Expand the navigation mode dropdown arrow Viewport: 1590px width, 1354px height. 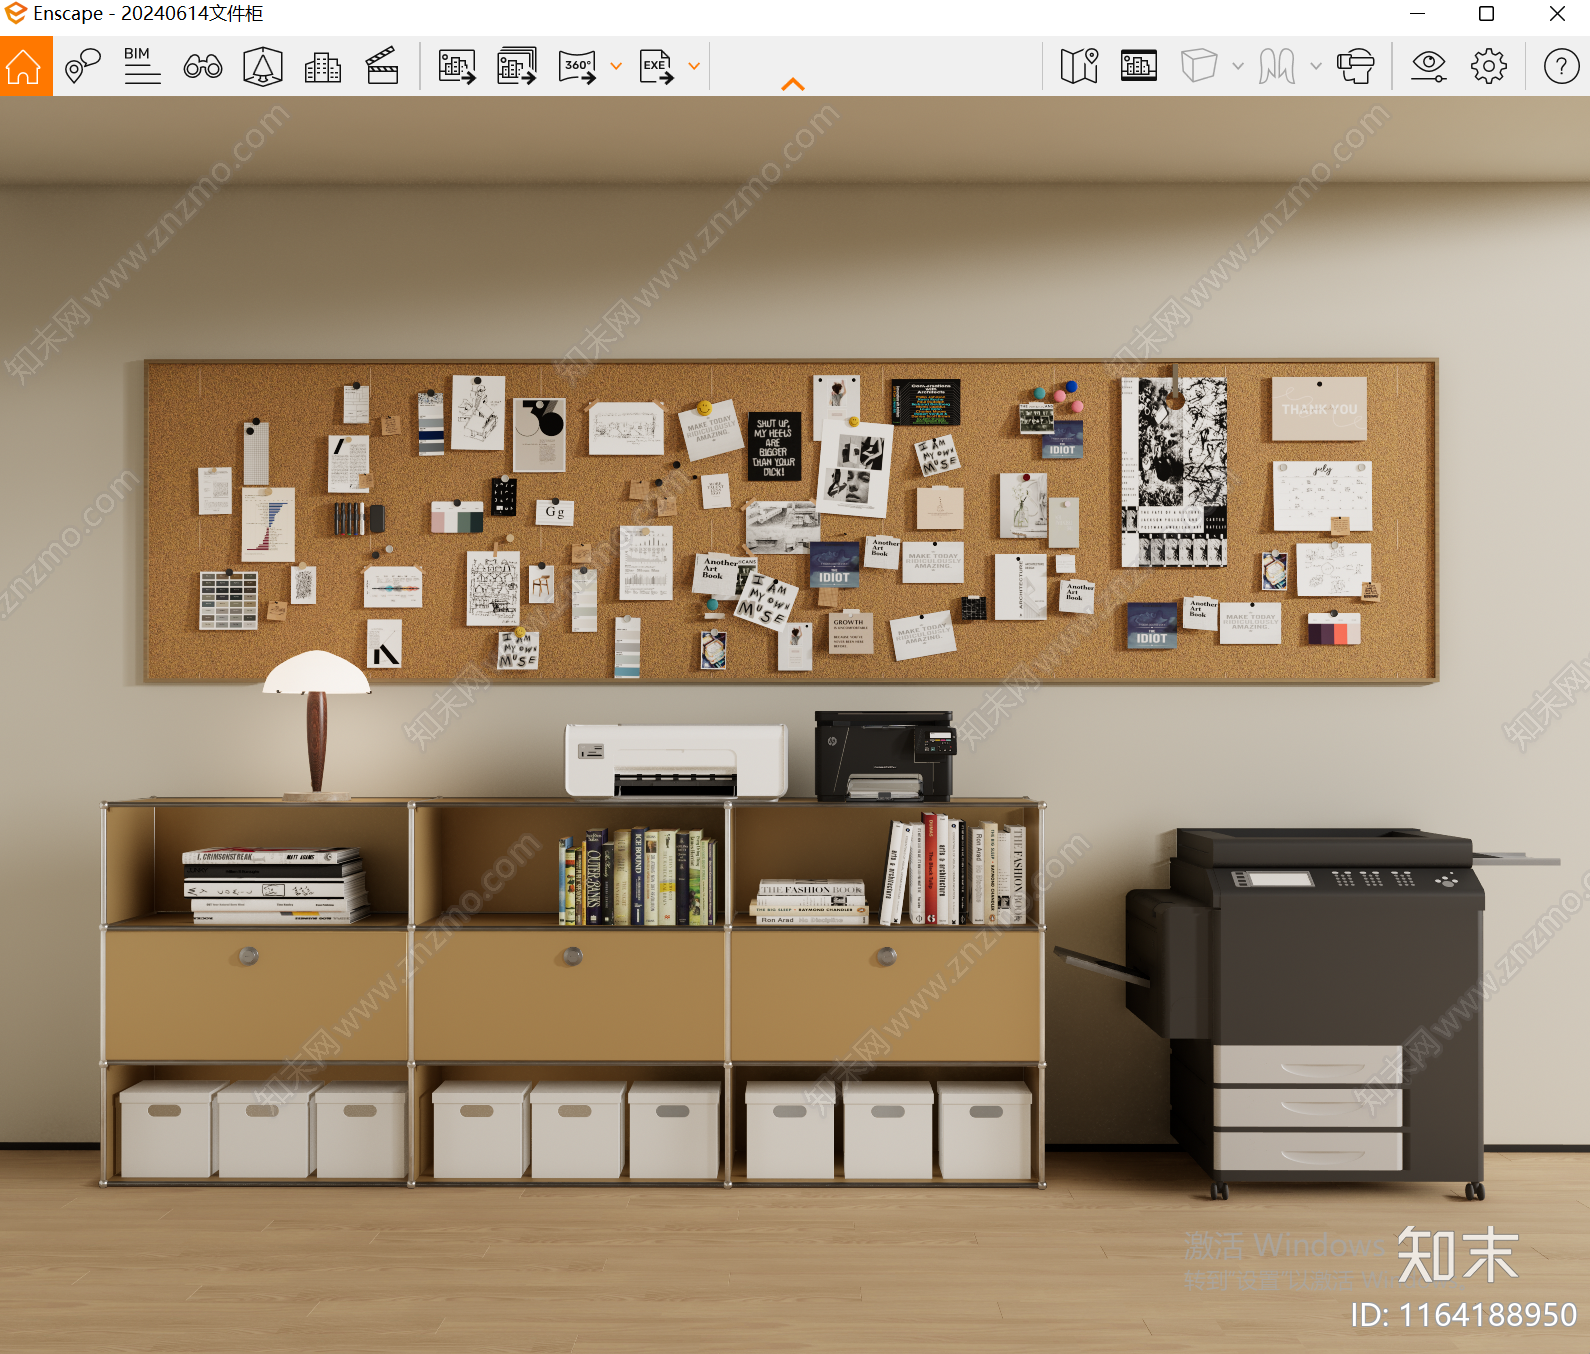(1316, 67)
